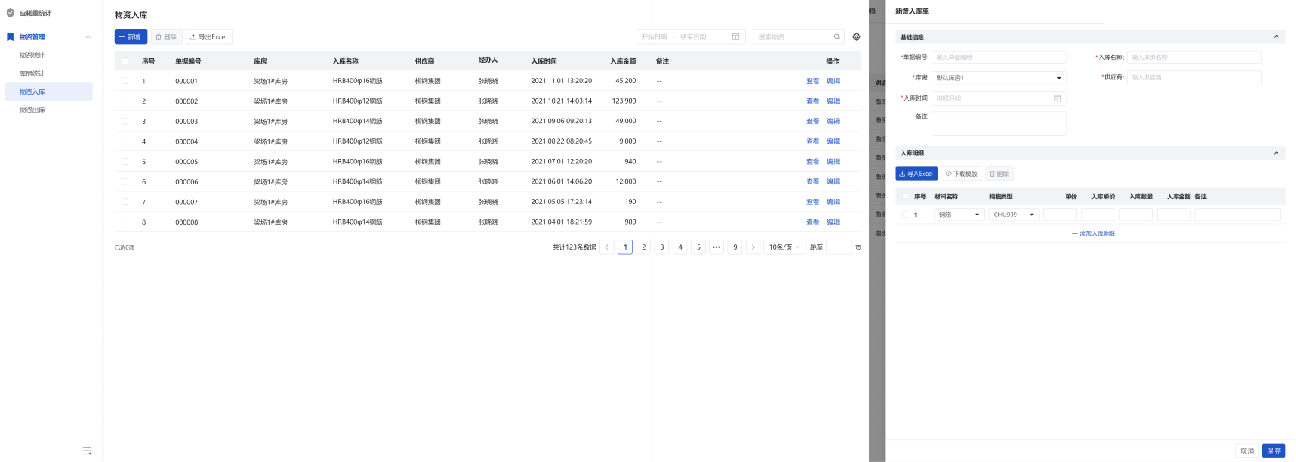
Task: Click the 导入Excel button in drawer
Action: point(916,173)
